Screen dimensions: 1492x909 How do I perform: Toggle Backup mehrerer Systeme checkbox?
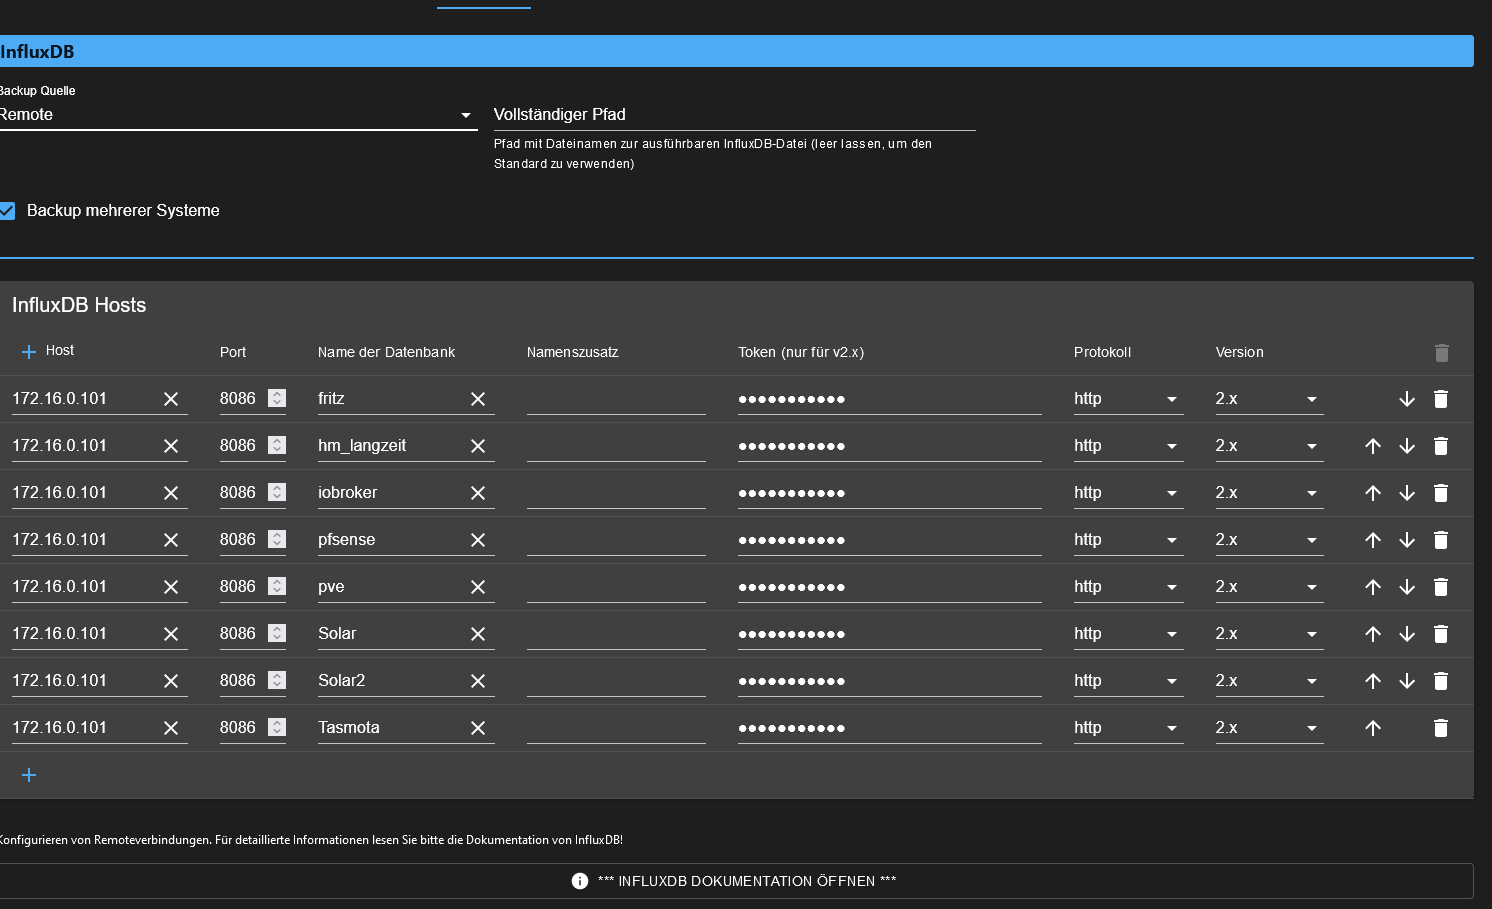(7, 210)
